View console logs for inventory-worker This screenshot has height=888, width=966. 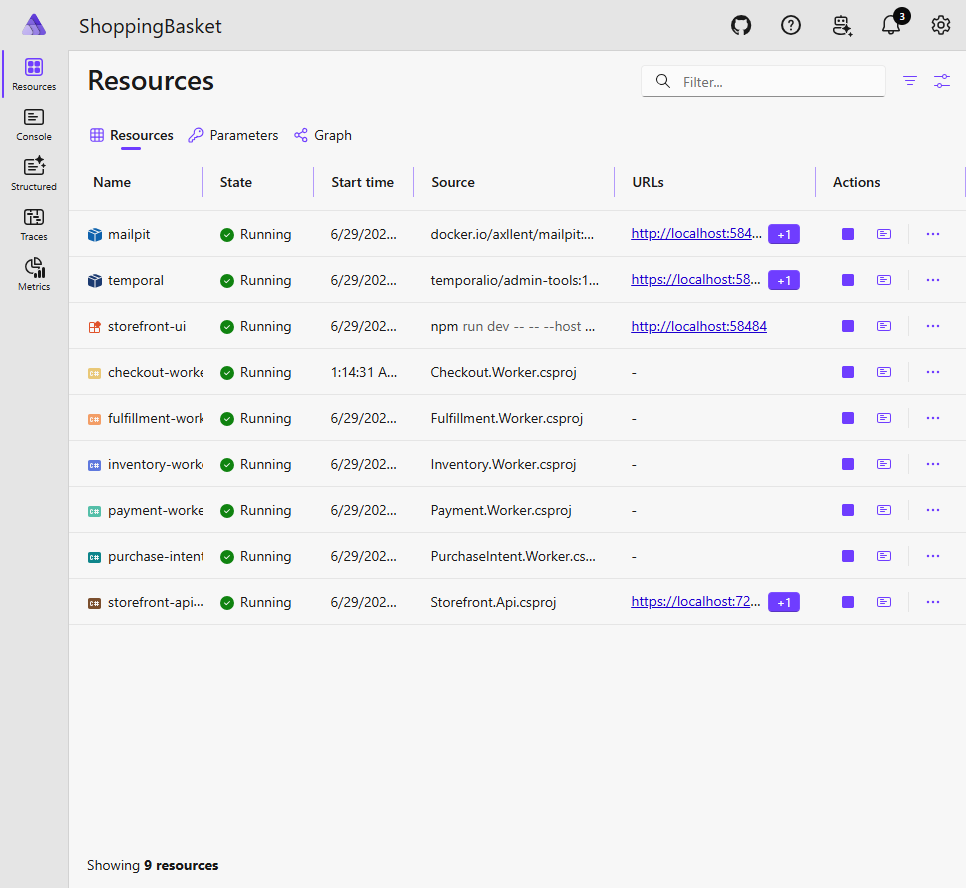click(883, 464)
